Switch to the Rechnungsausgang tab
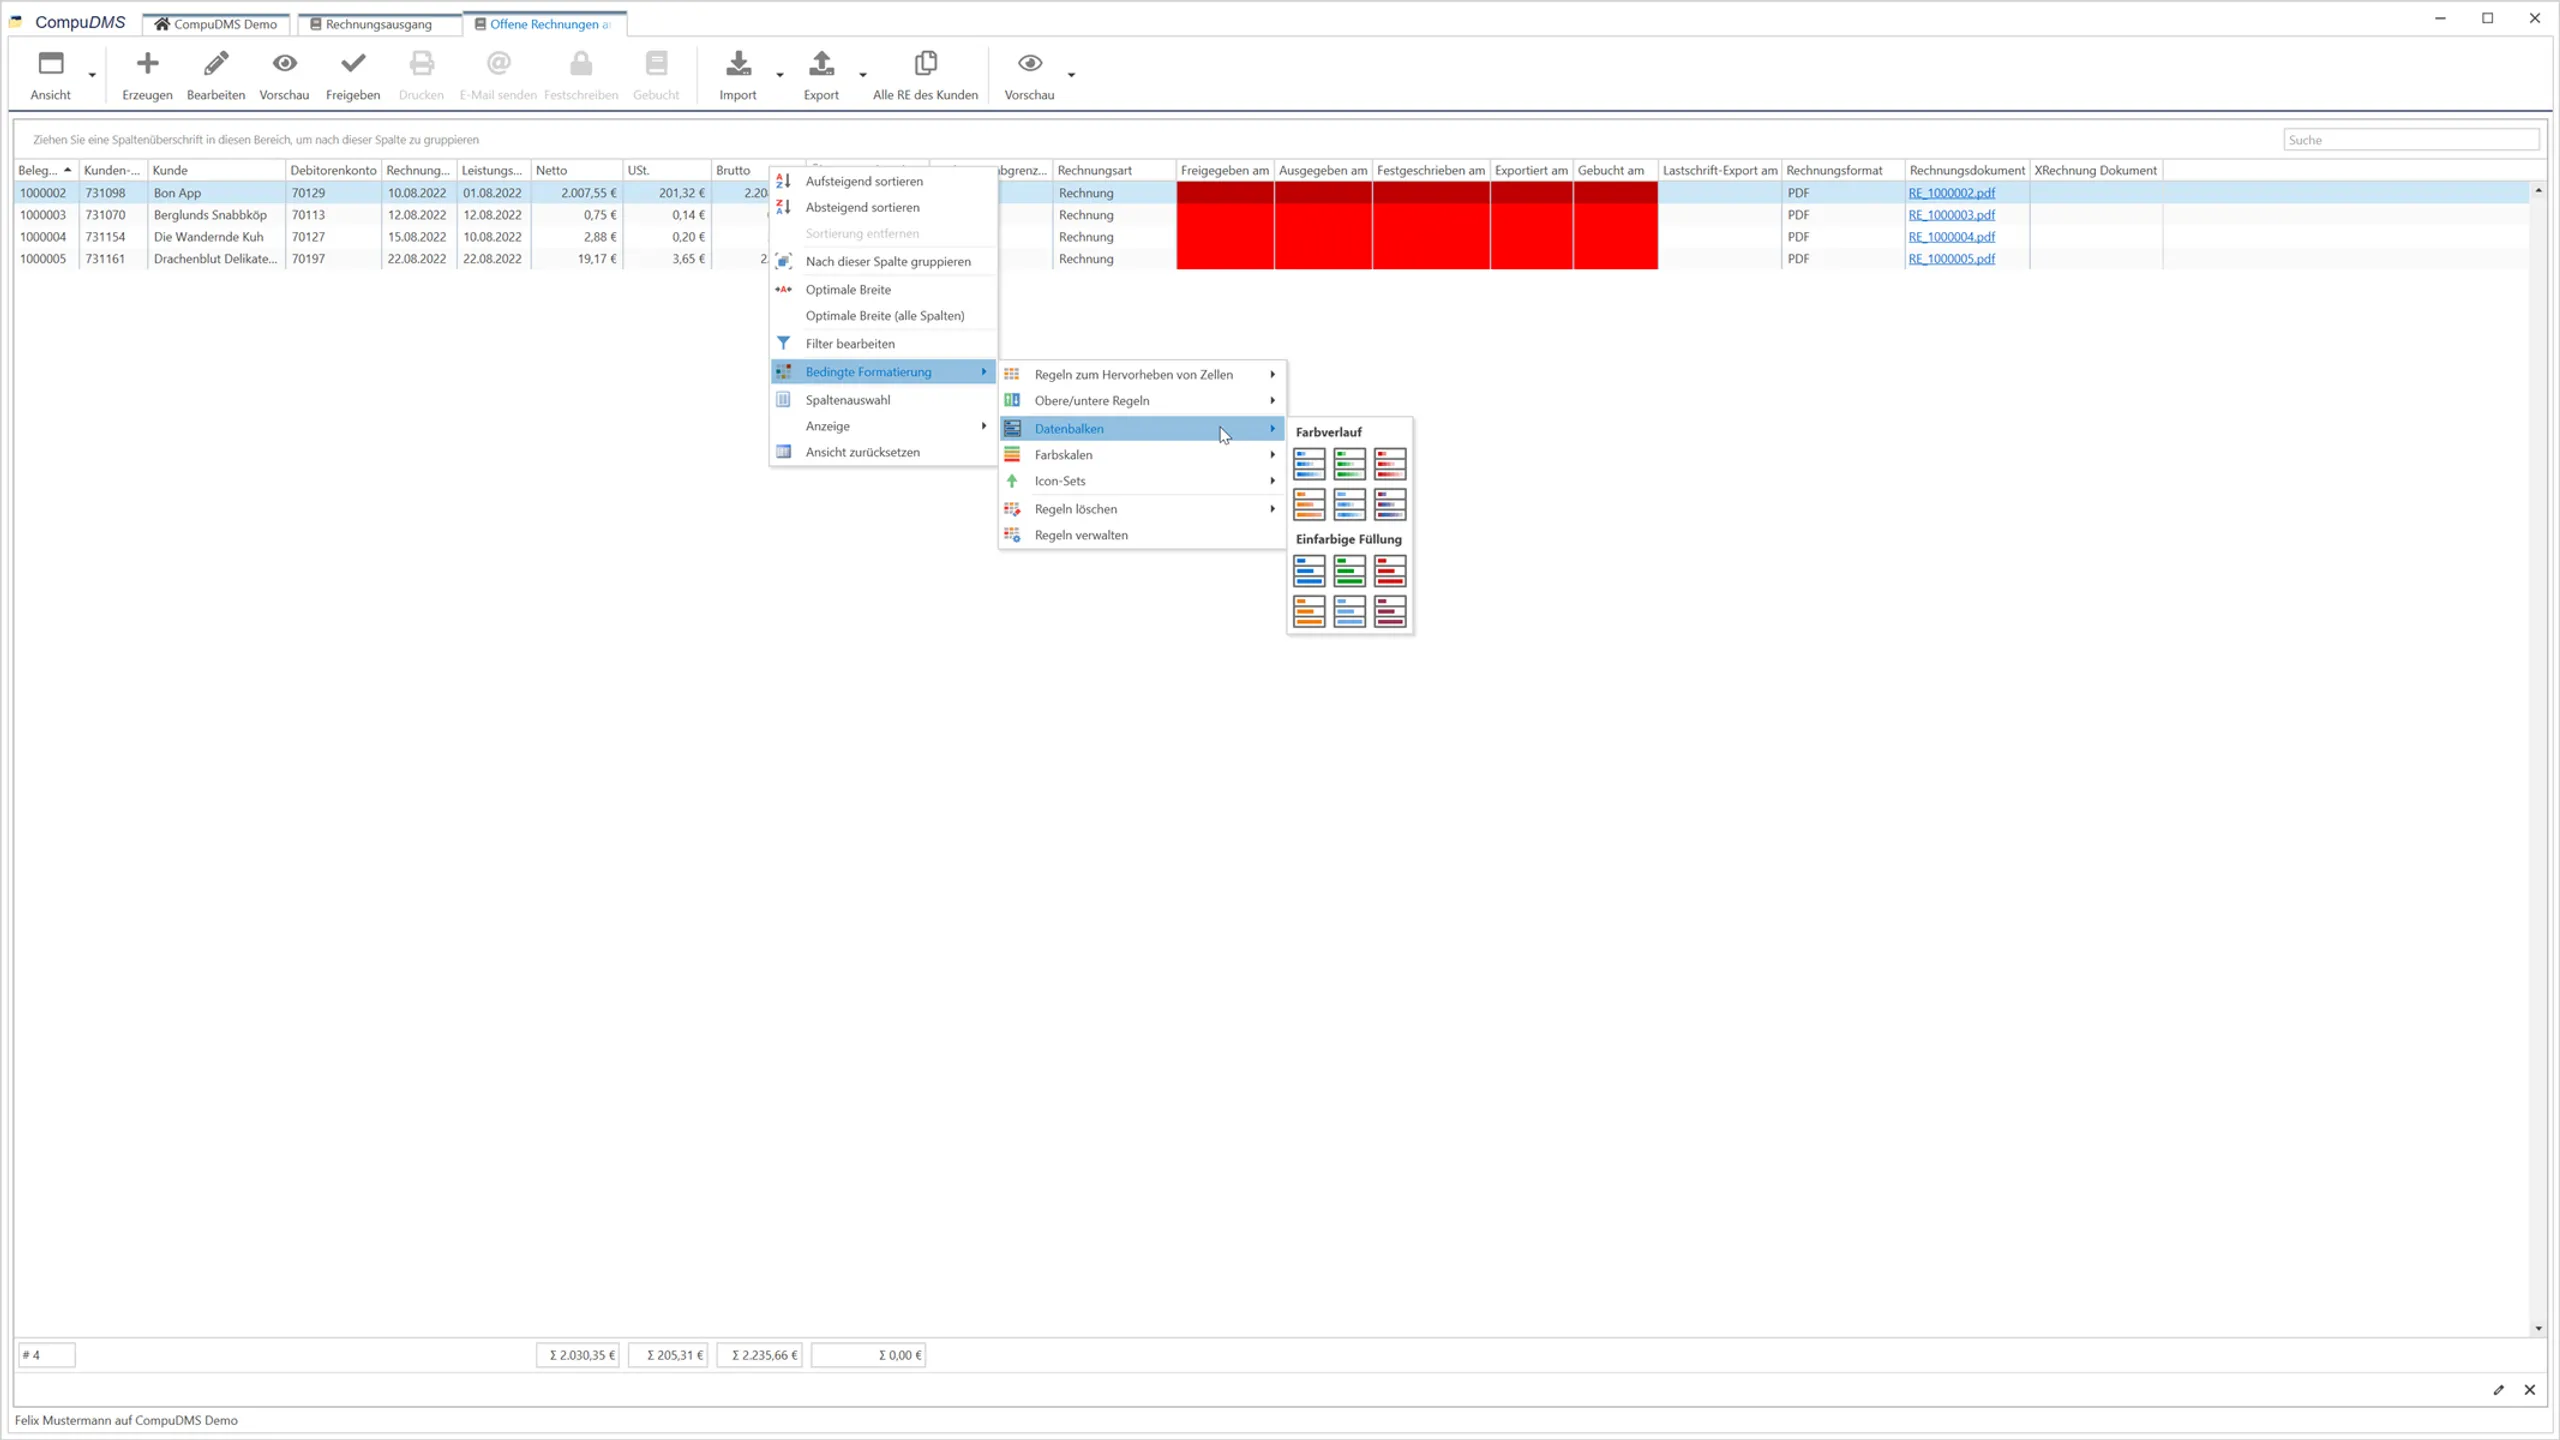 pos(378,23)
